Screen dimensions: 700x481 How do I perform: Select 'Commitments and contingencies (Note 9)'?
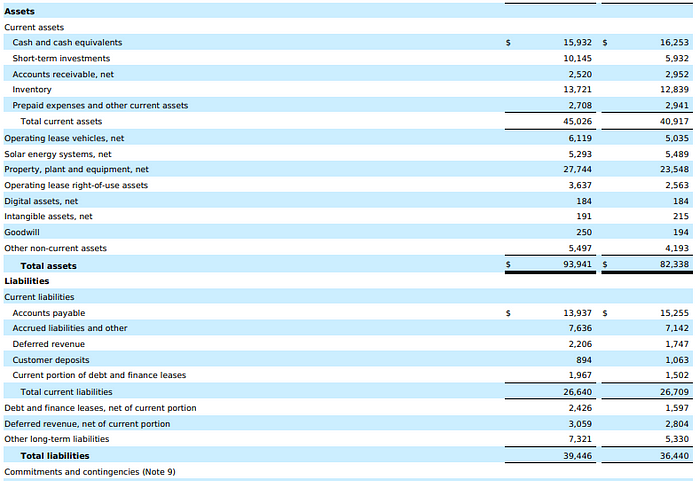point(90,472)
